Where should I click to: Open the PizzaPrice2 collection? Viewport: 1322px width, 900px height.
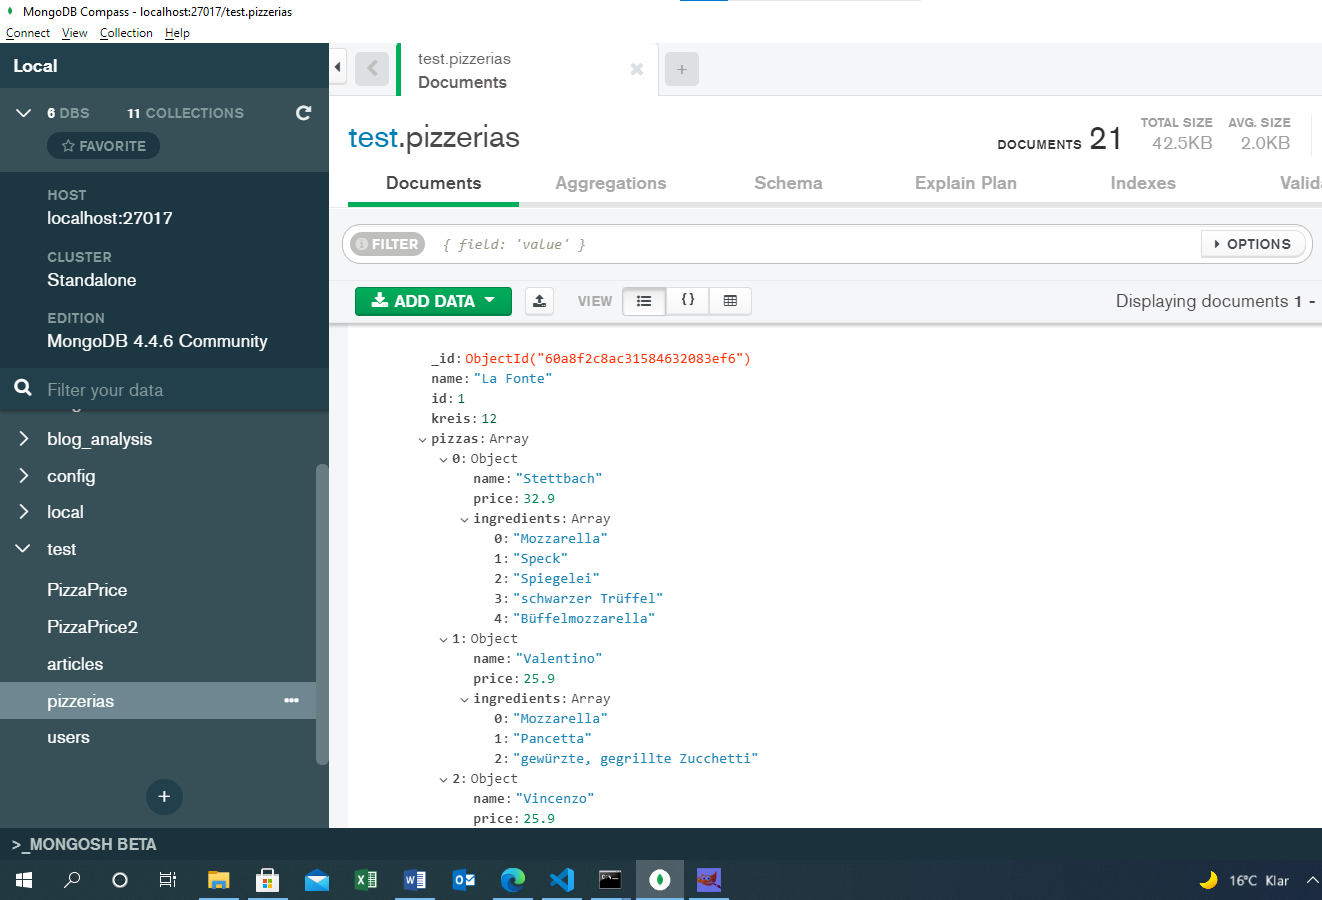92,627
